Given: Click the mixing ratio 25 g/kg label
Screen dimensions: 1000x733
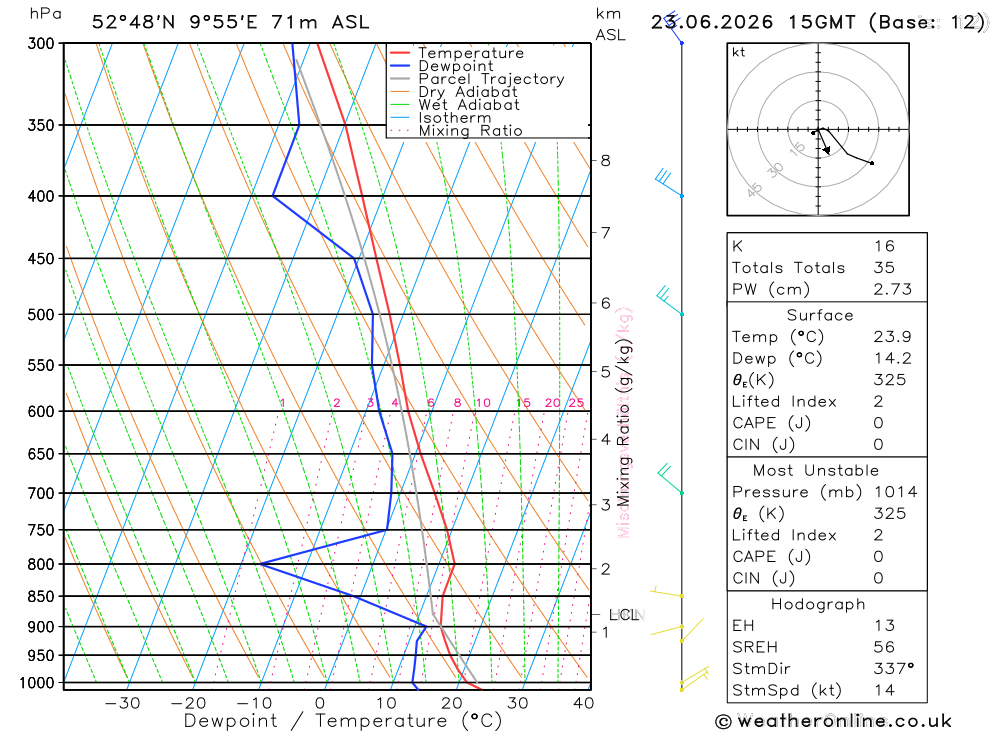Looking at the screenshot, I should point(577,403).
